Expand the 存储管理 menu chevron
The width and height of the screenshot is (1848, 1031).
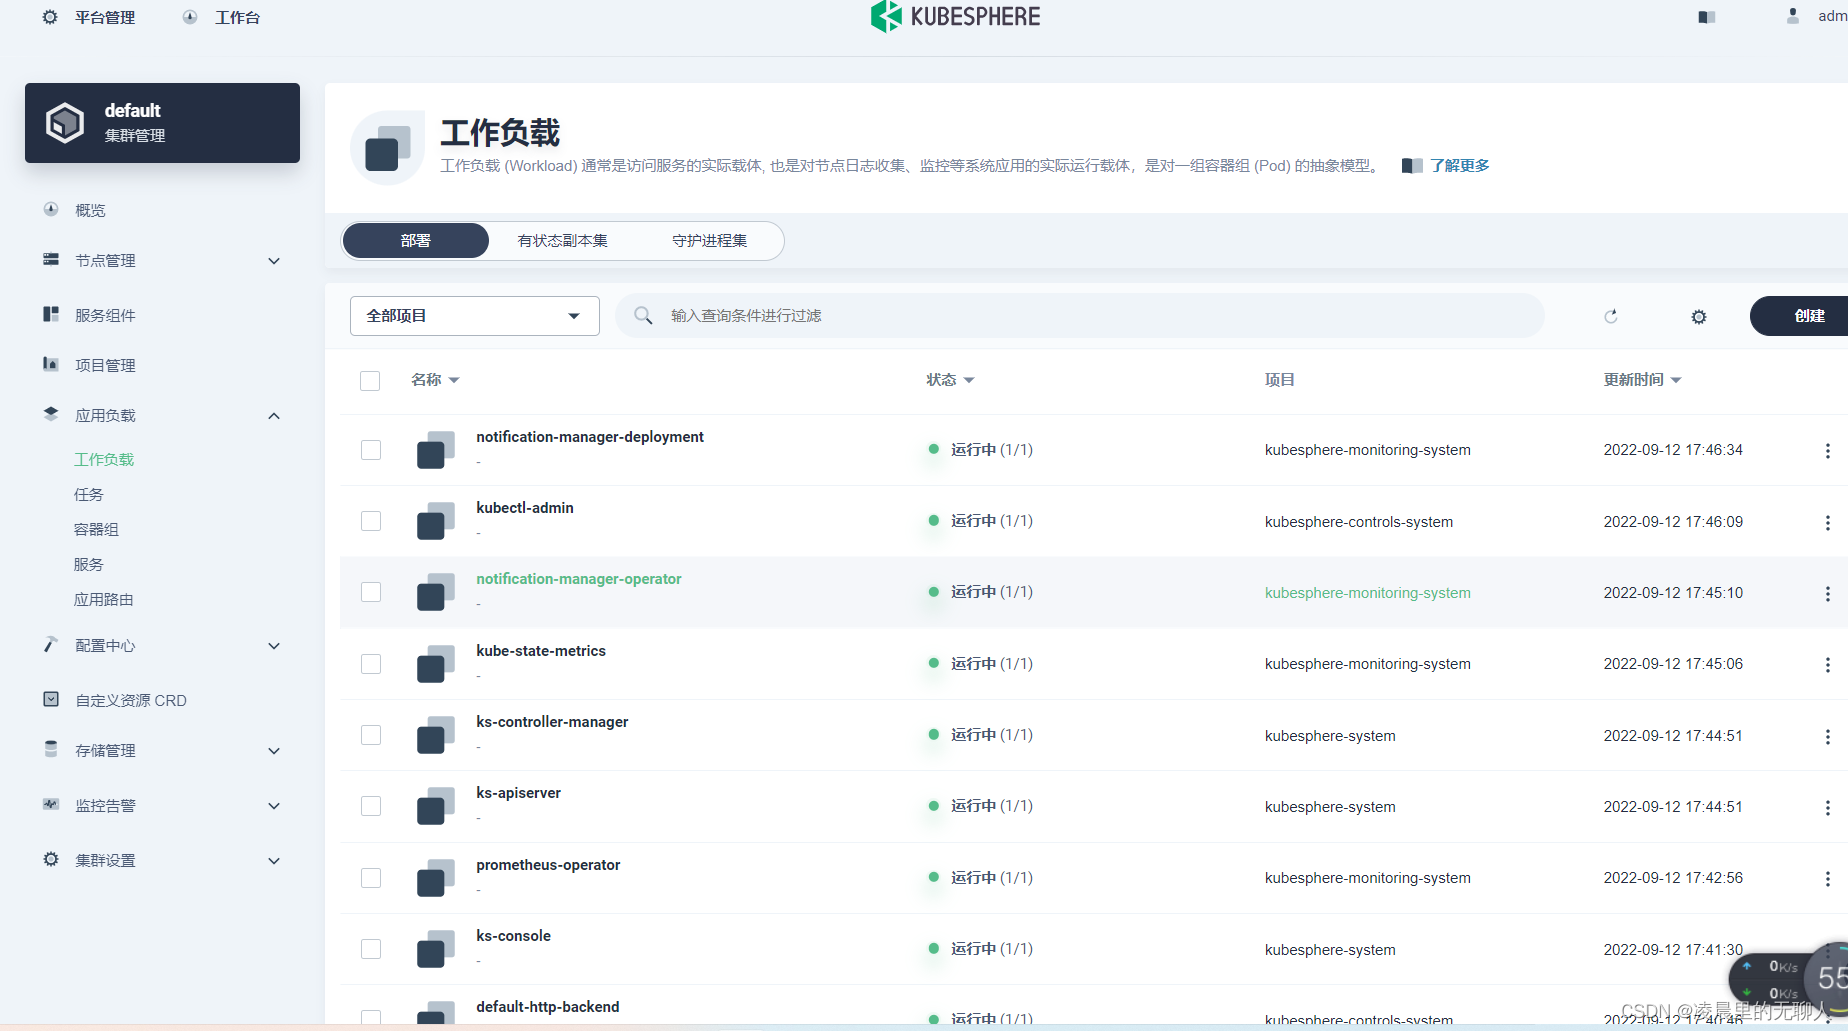pos(274,751)
